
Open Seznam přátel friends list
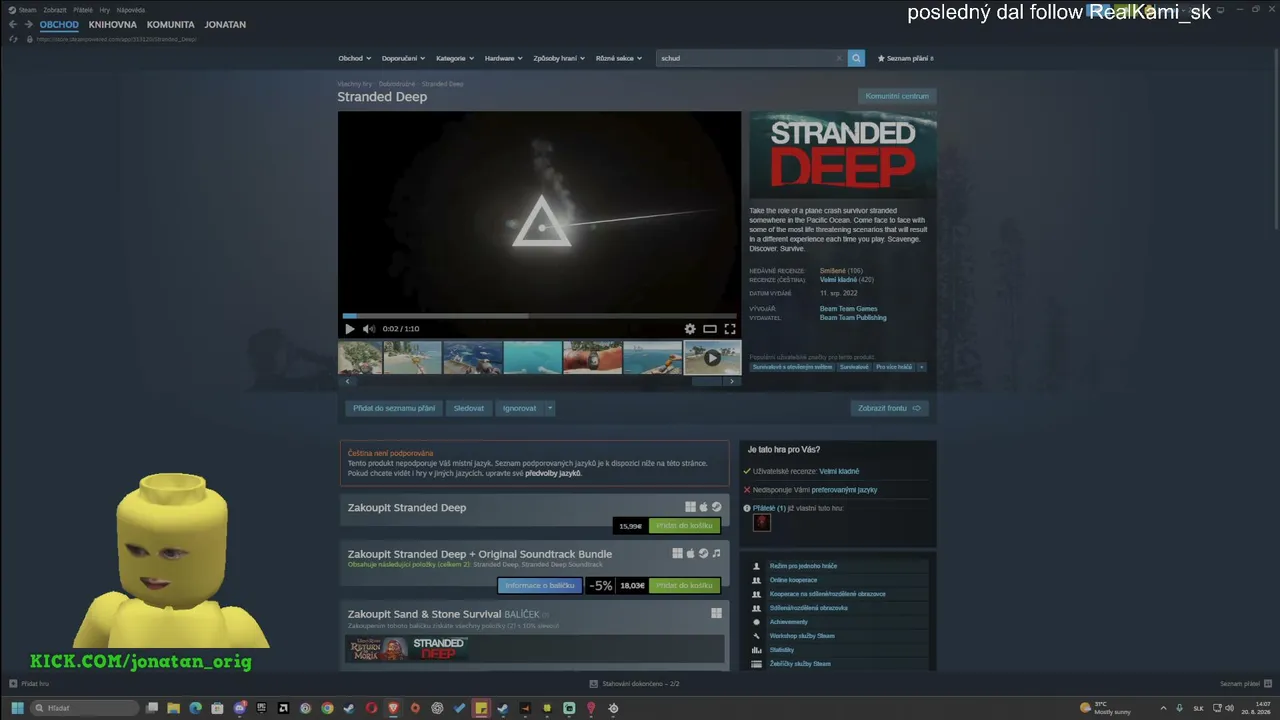[x=1244, y=684]
